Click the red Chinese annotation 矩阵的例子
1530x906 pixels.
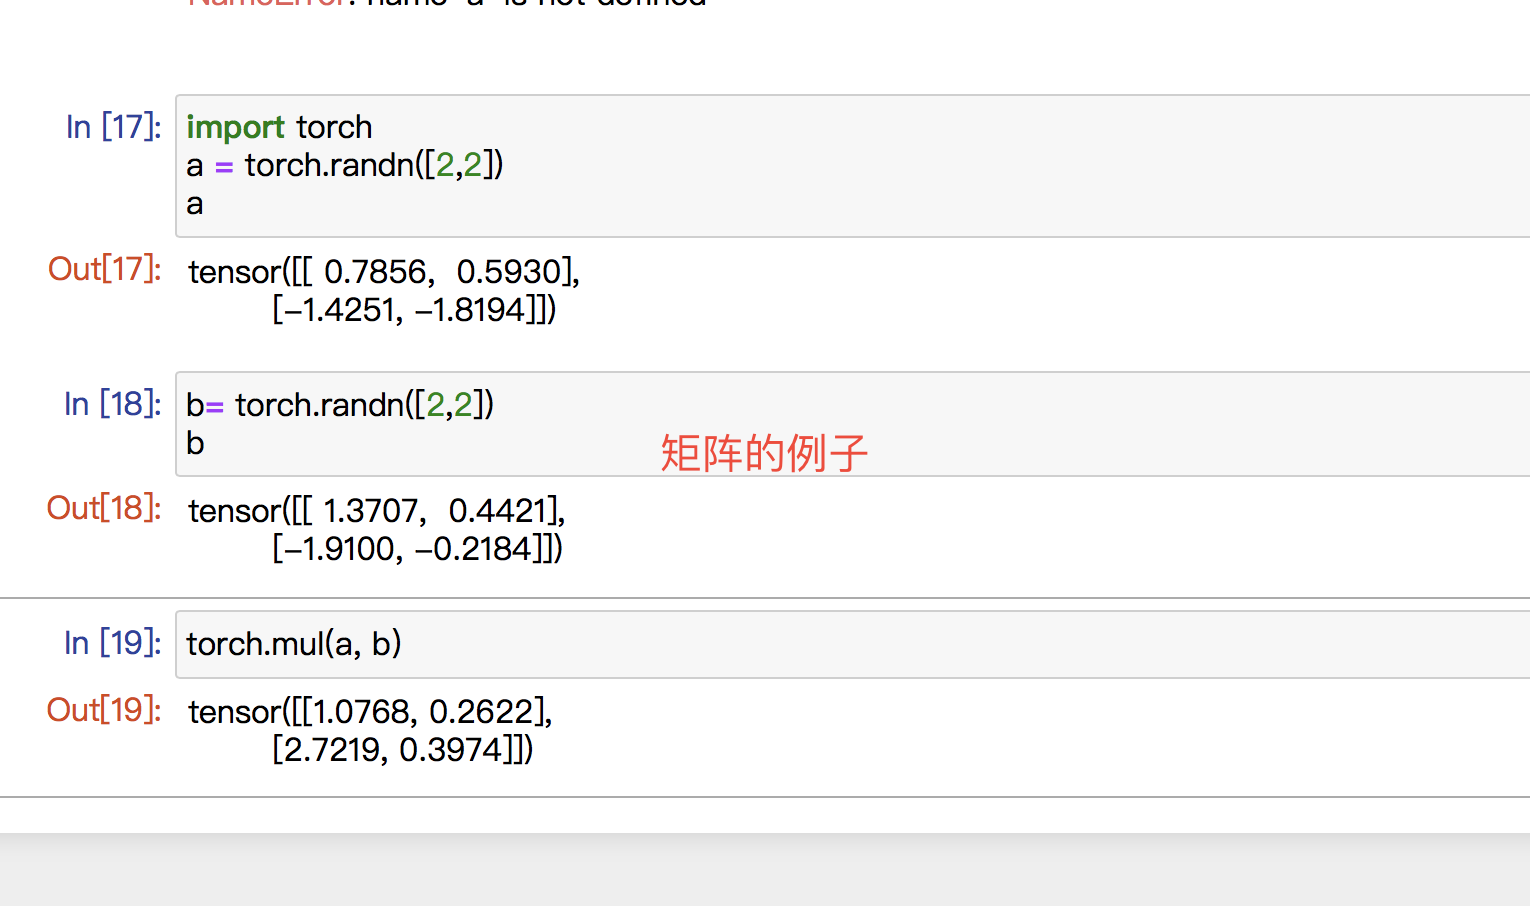pyautogui.click(x=764, y=453)
